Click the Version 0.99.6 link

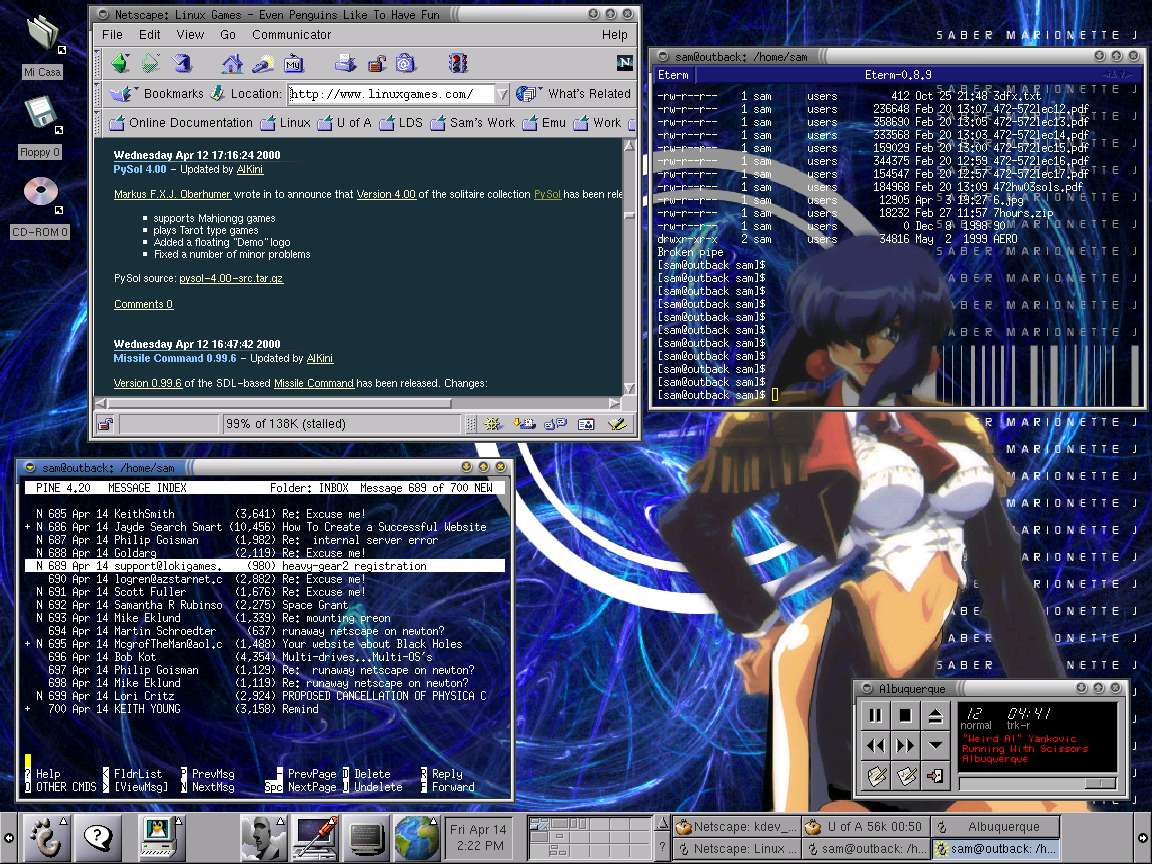tap(148, 384)
